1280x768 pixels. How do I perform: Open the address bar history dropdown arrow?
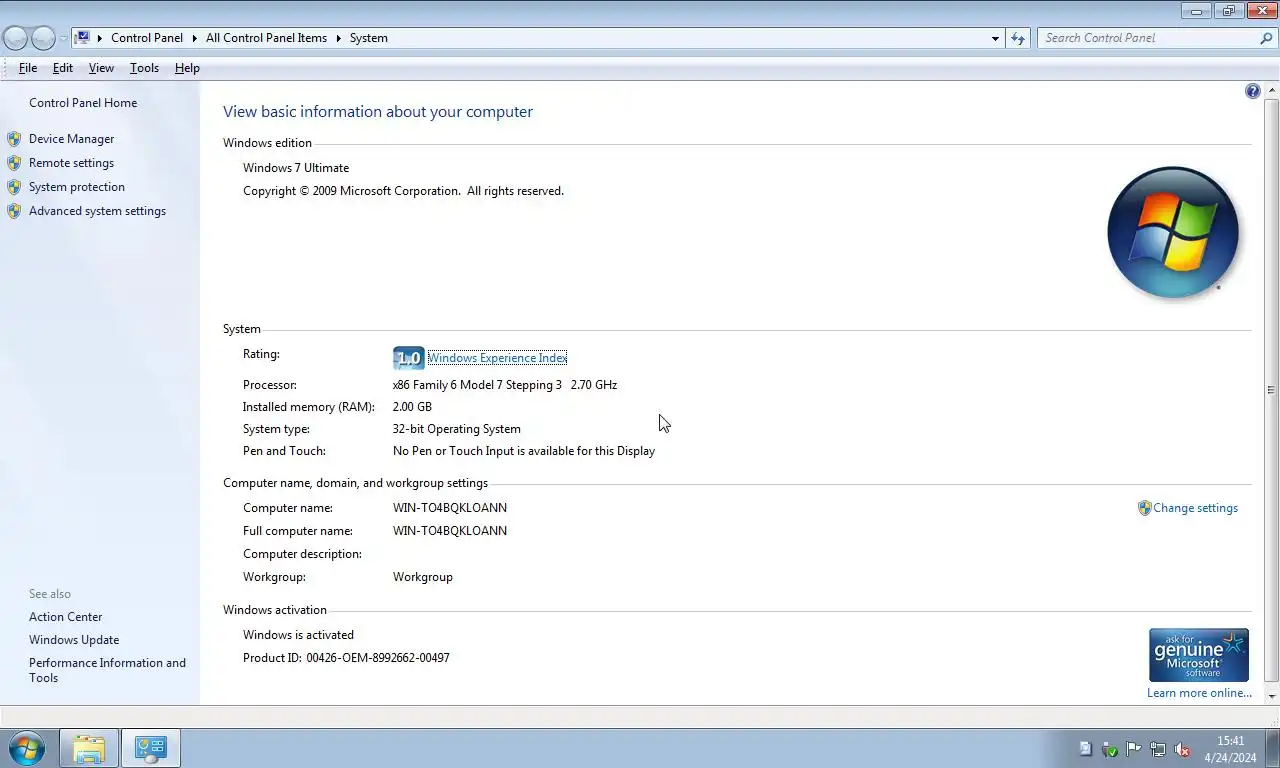[995, 38]
